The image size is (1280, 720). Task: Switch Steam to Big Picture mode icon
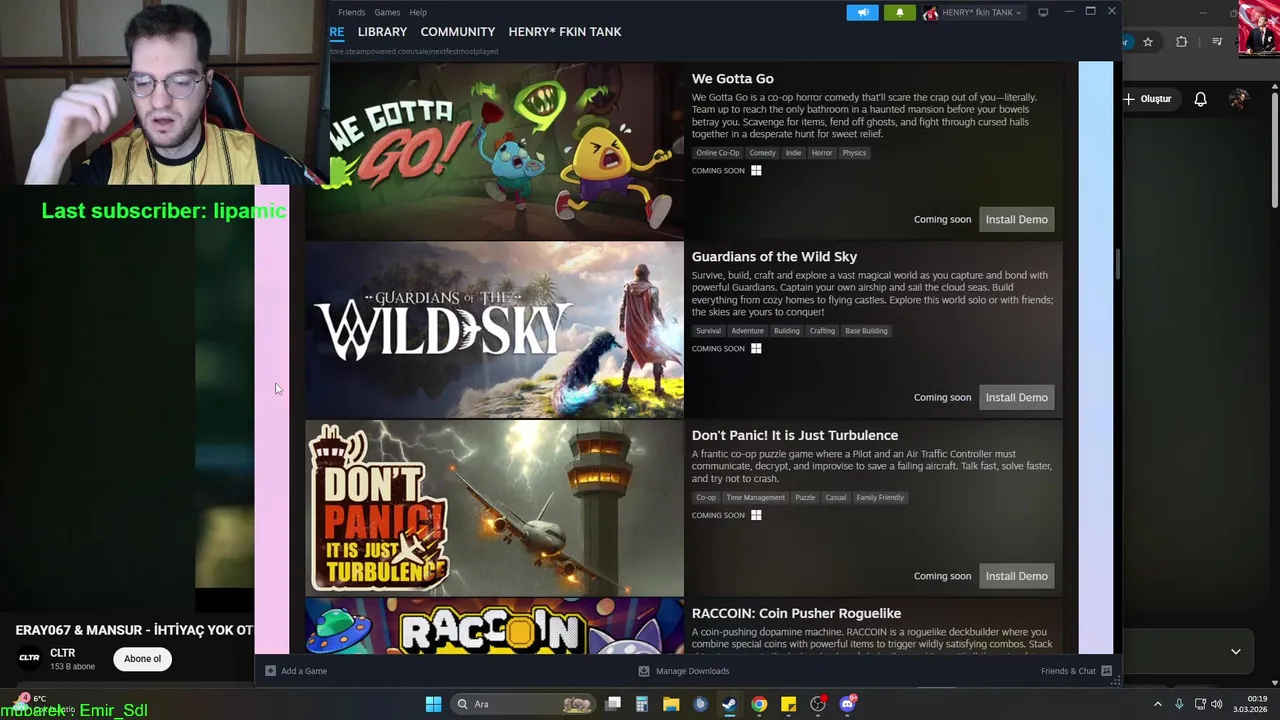[x=1043, y=12]
